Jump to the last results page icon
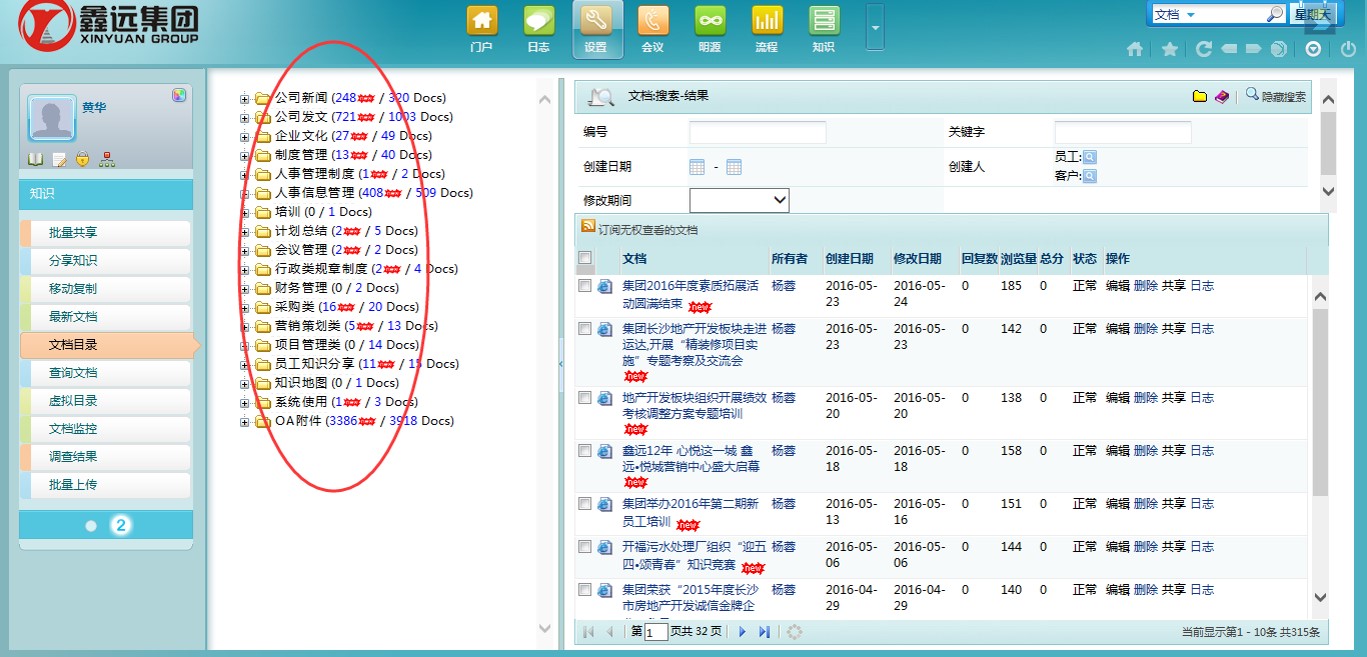The height and width of the screenshot is (657, 1367). 765,632
